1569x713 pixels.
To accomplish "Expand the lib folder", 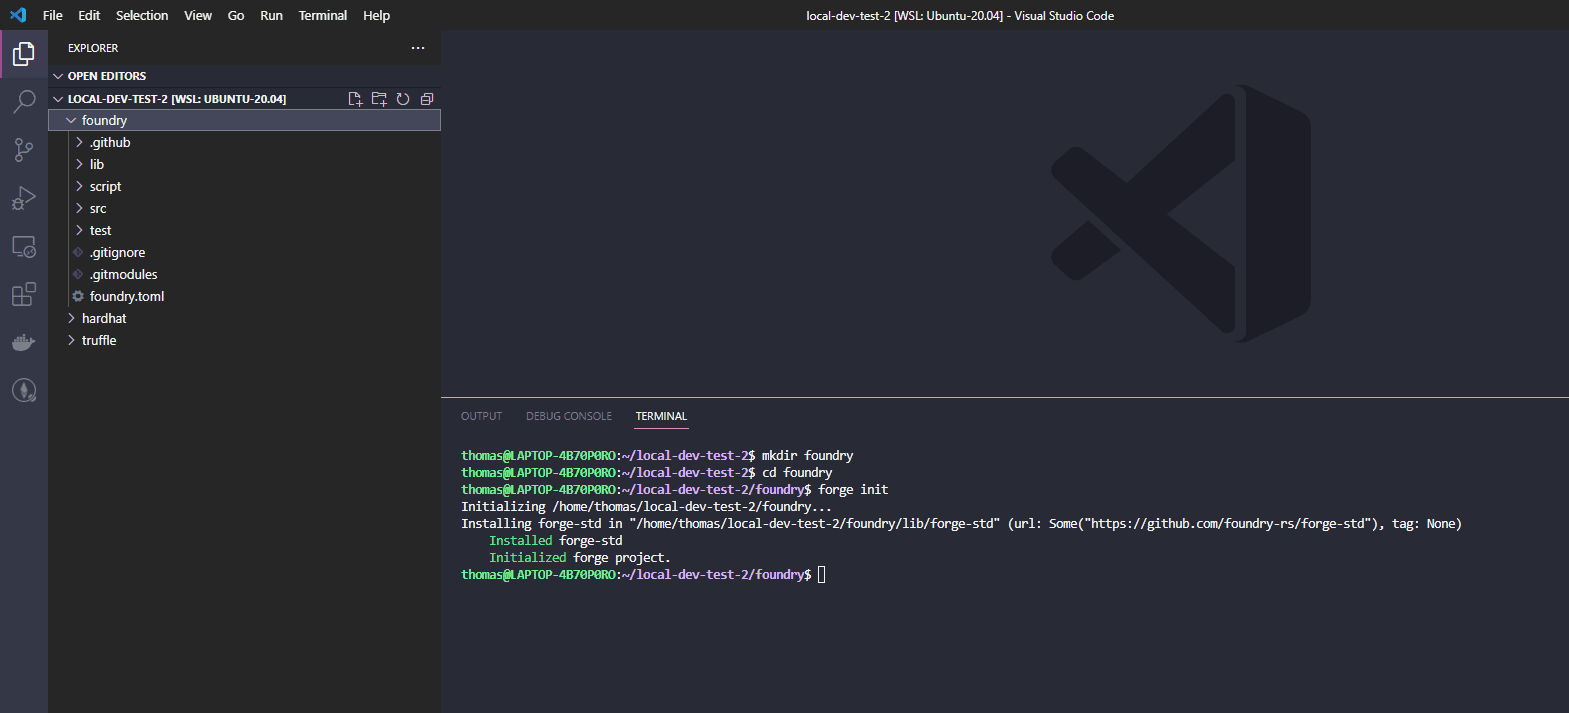I will pos(79,164).
